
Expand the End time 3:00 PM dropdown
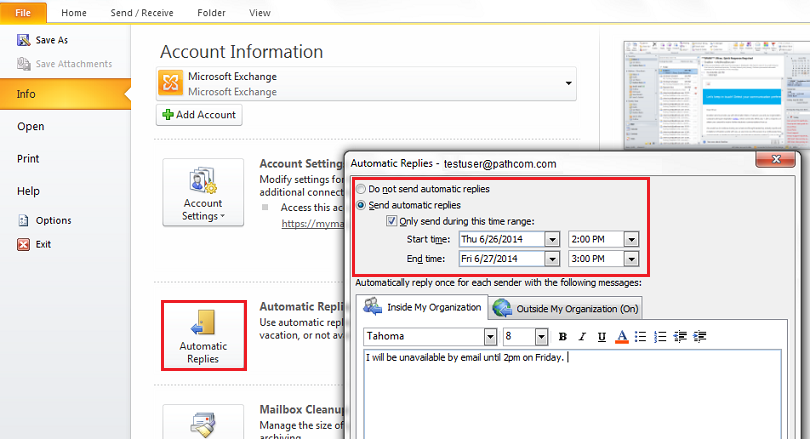point(631,259)
